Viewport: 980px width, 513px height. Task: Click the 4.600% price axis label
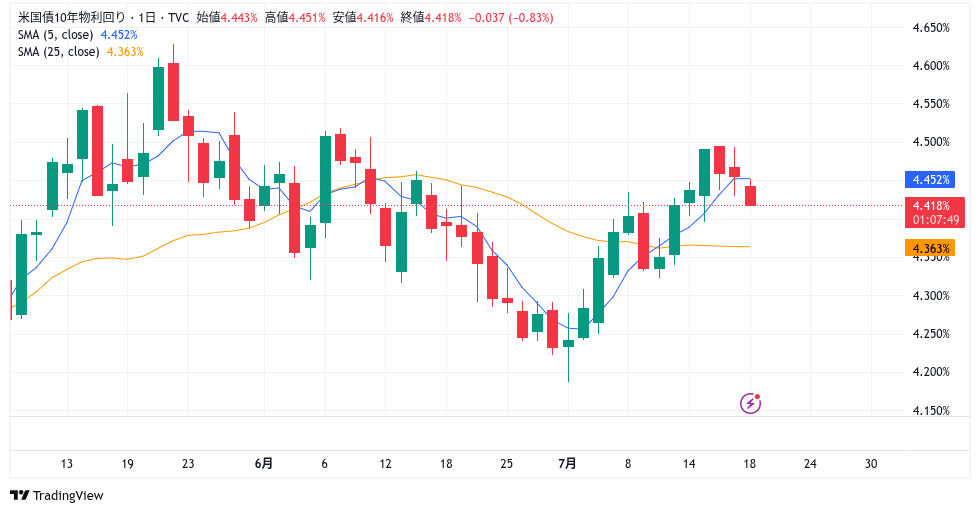(x=931, y=66)
